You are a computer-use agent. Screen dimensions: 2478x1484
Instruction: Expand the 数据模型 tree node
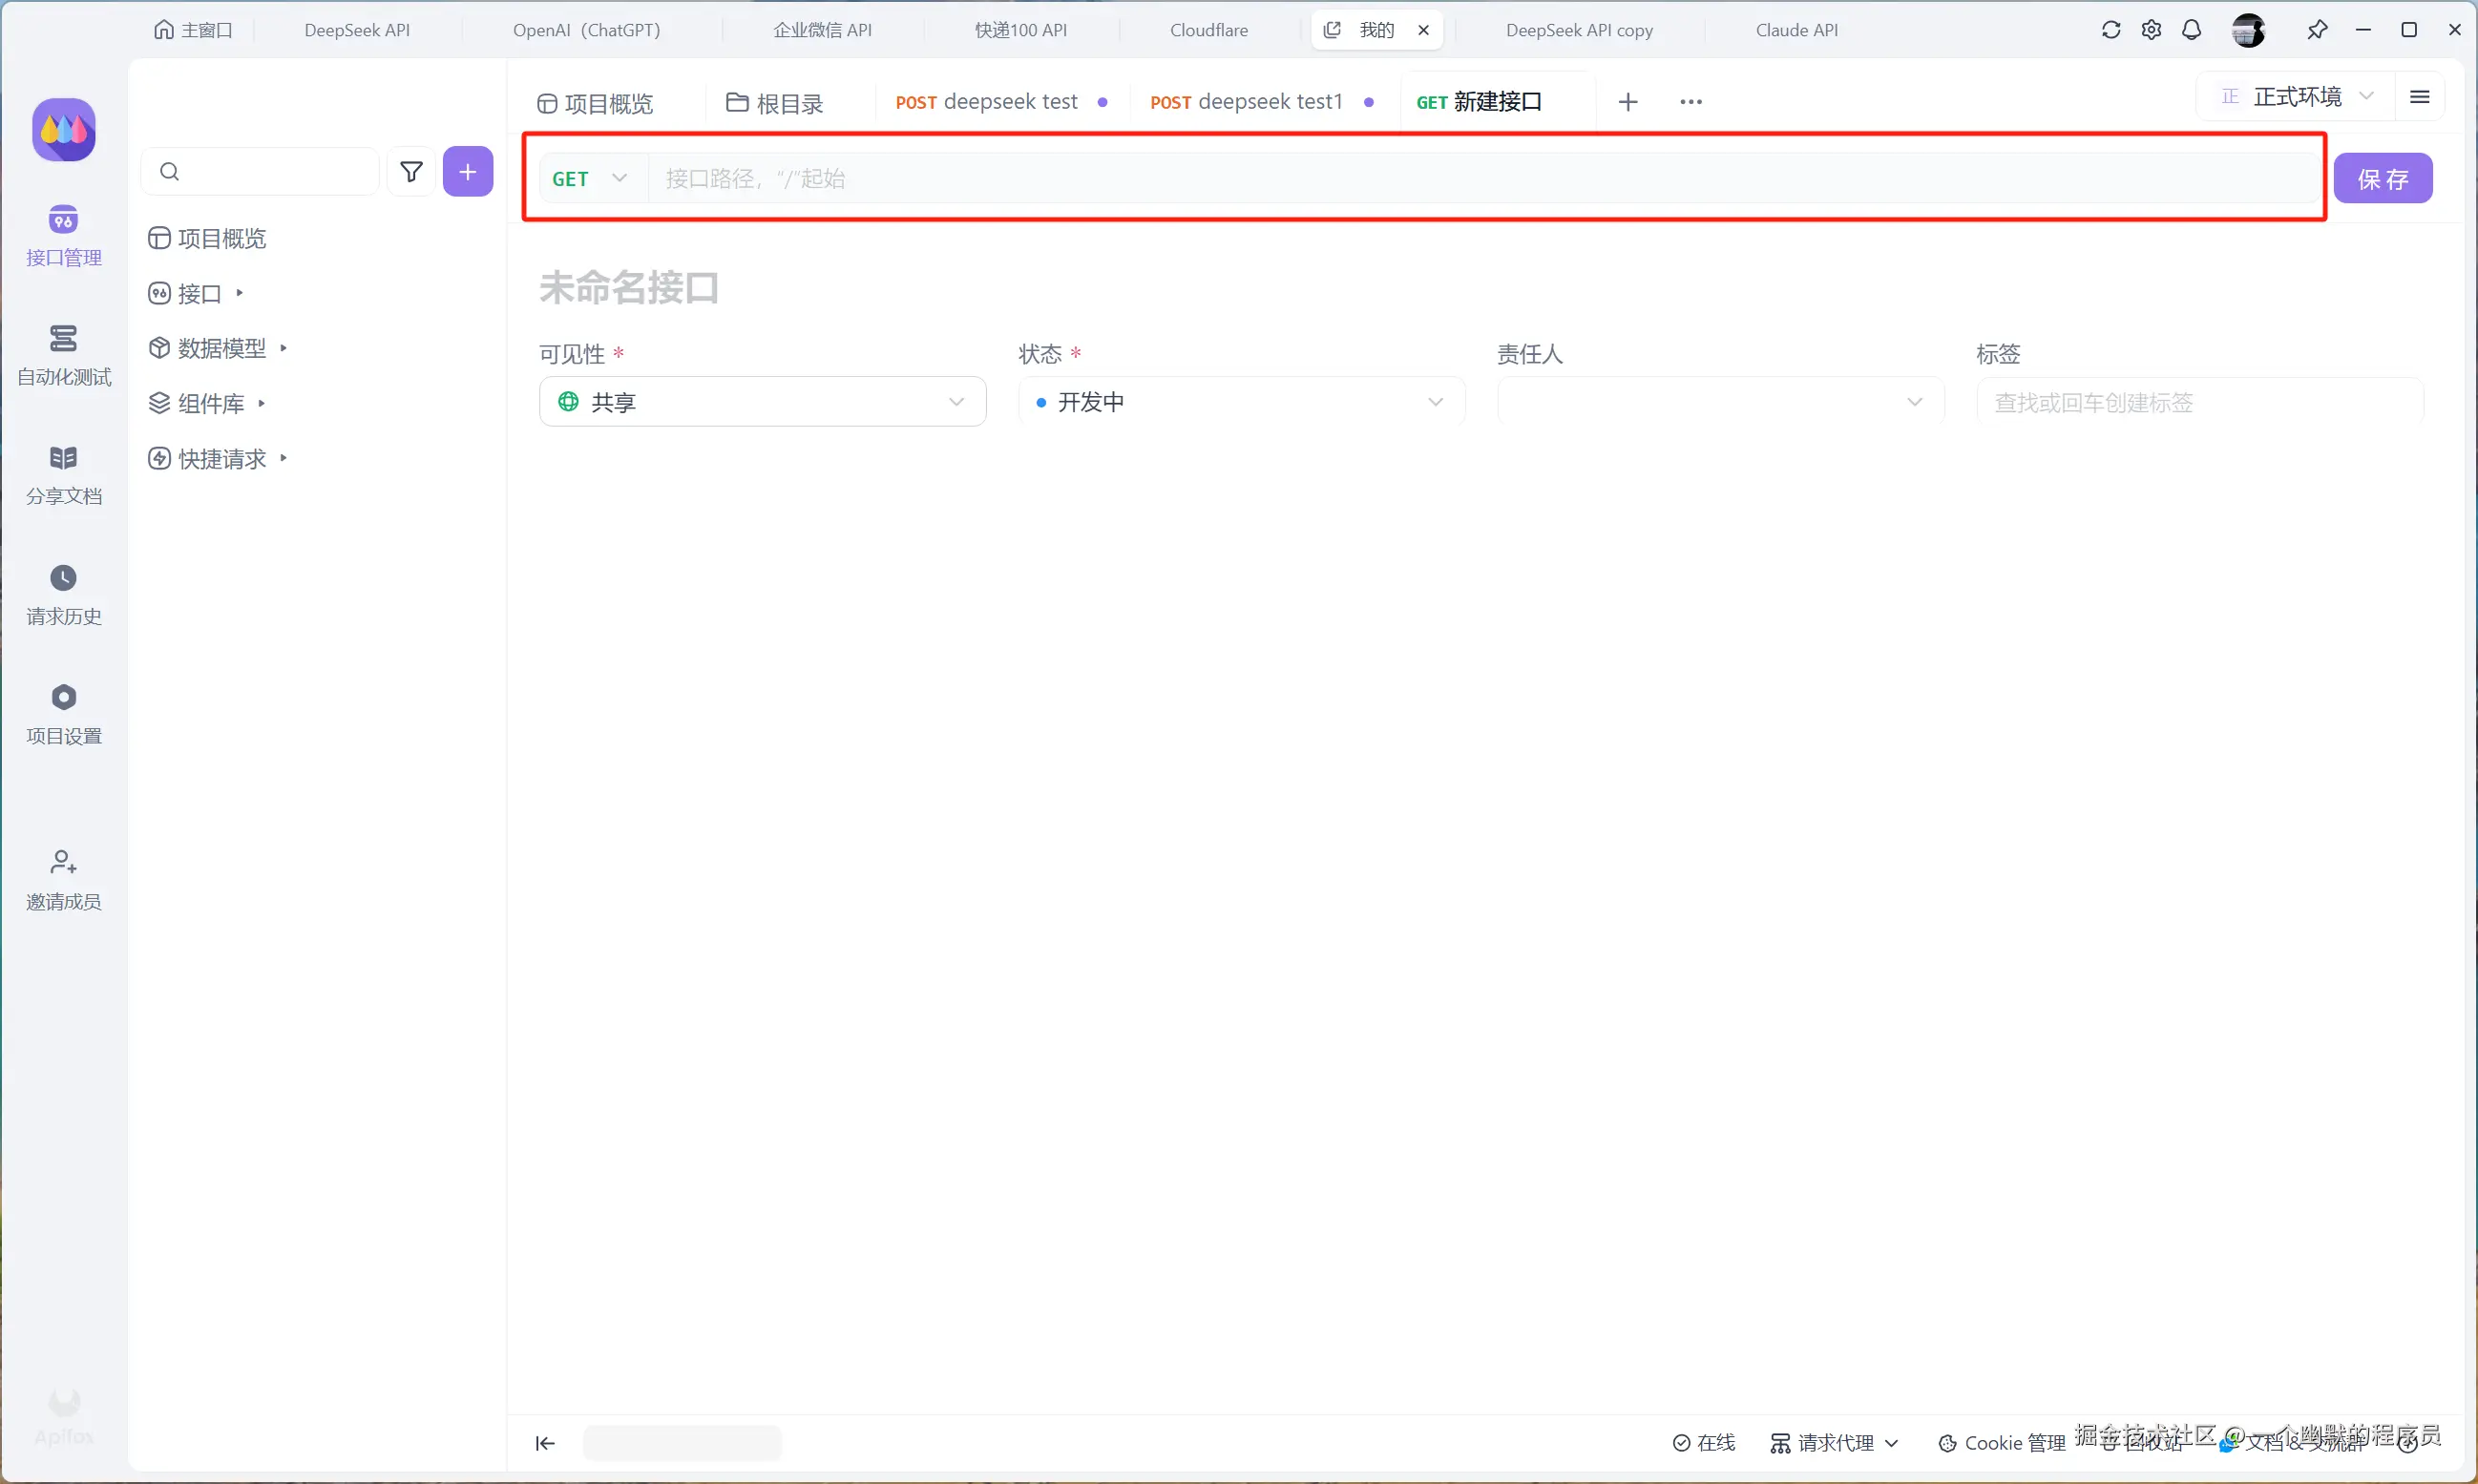[x=283, y=348]
